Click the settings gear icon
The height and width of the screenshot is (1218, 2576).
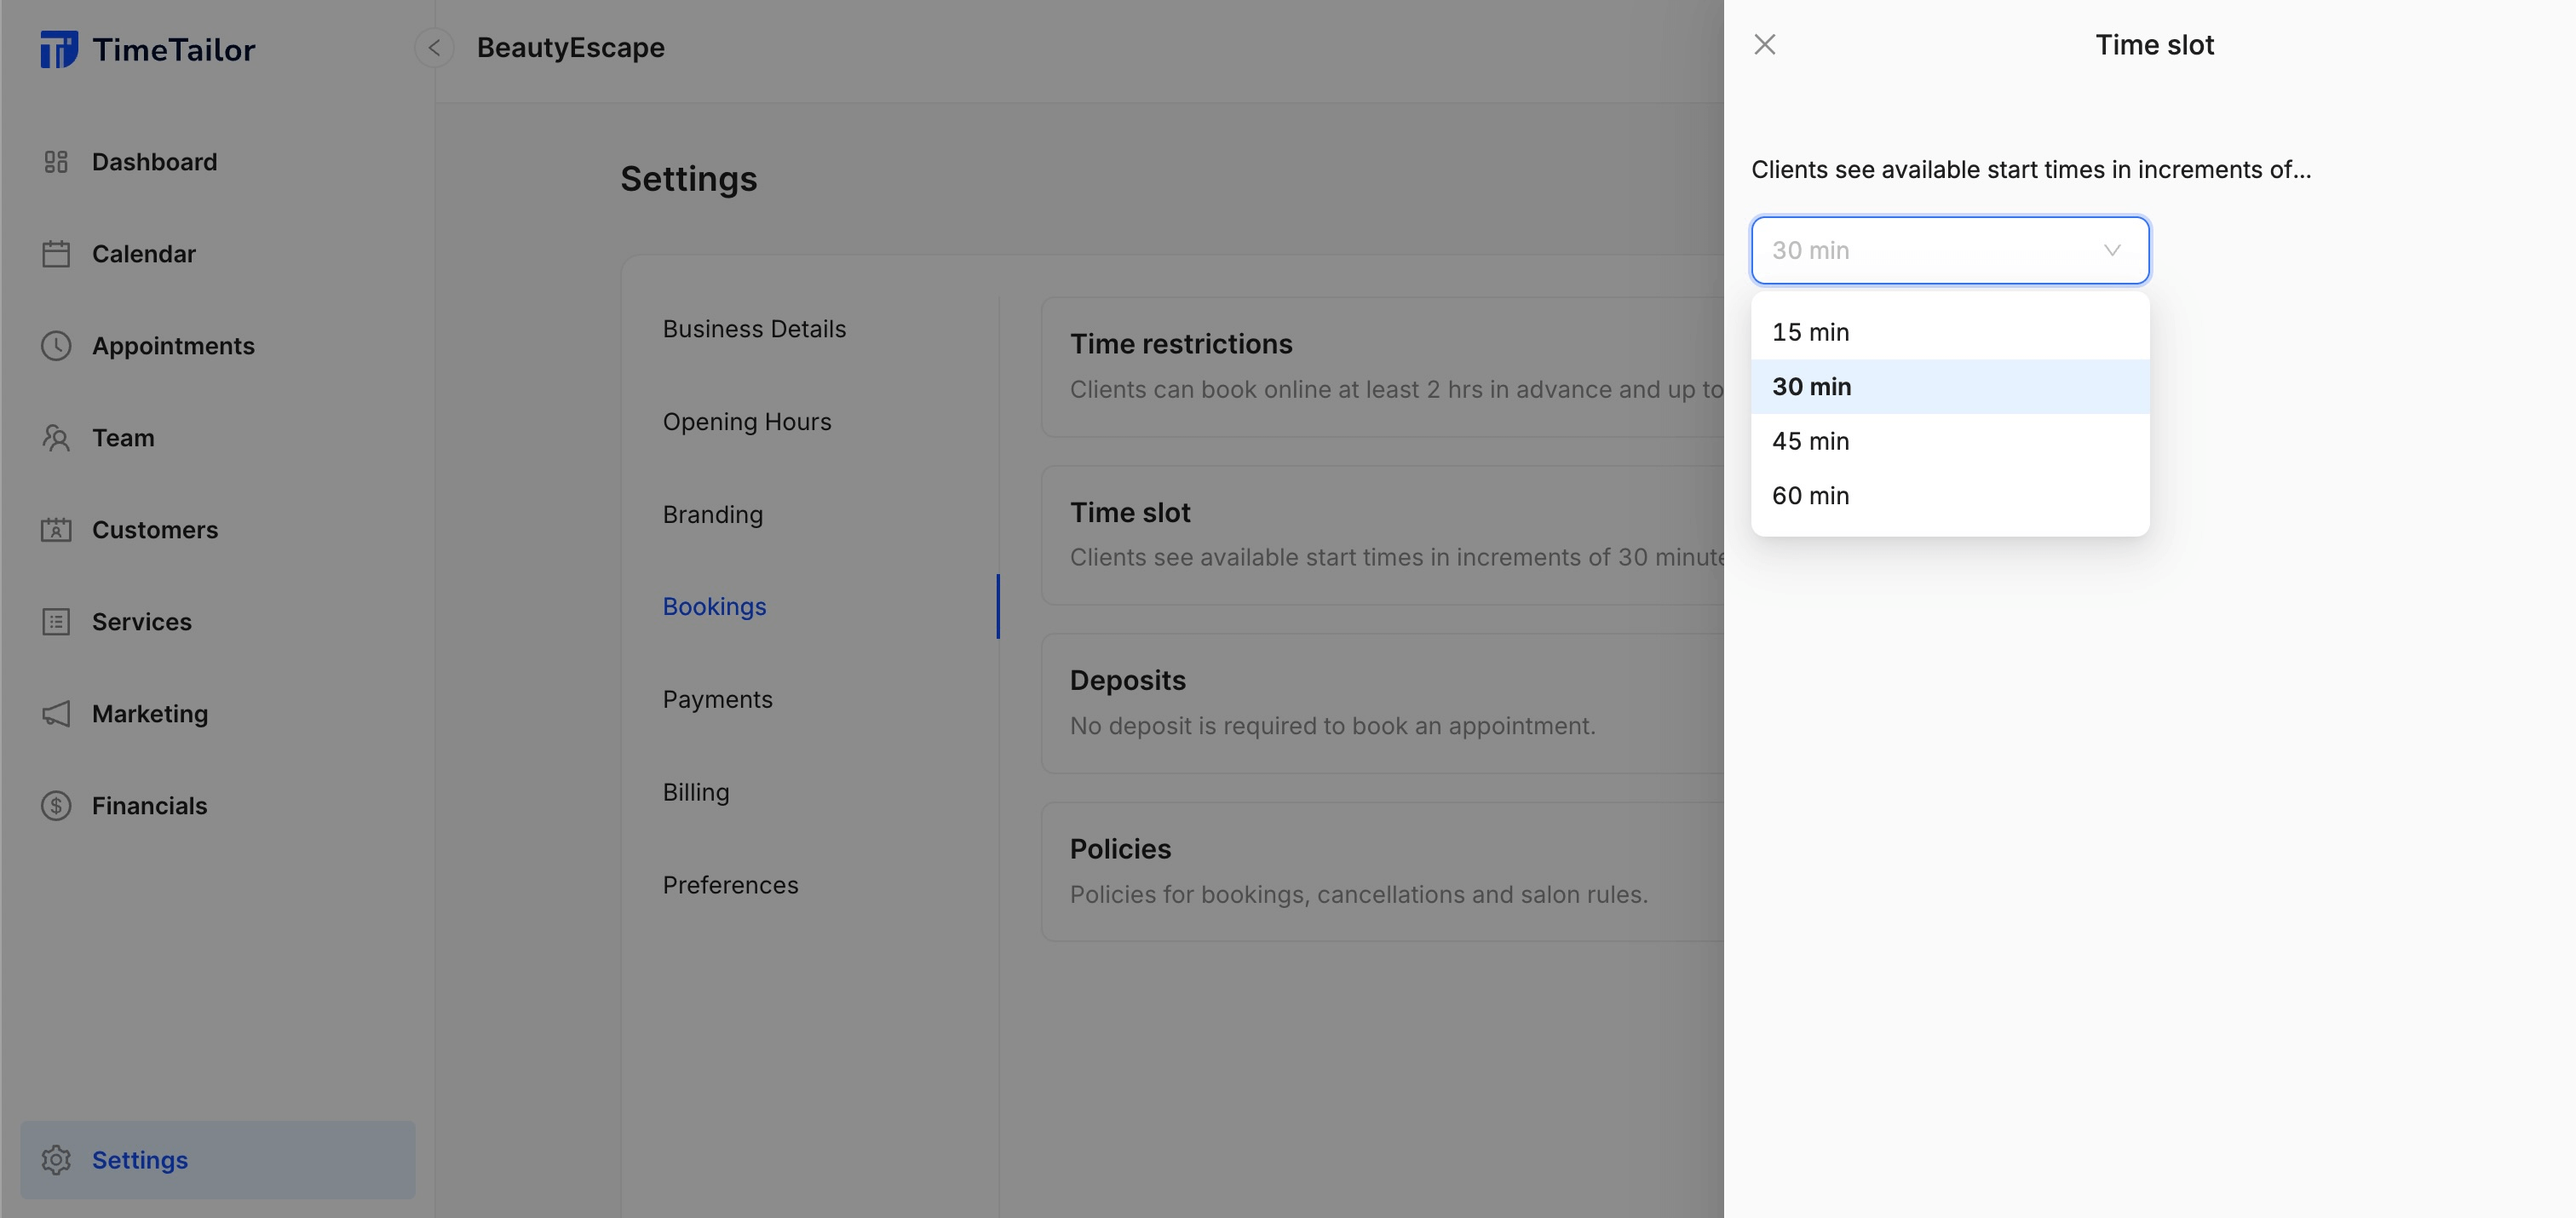(56, 1159)
